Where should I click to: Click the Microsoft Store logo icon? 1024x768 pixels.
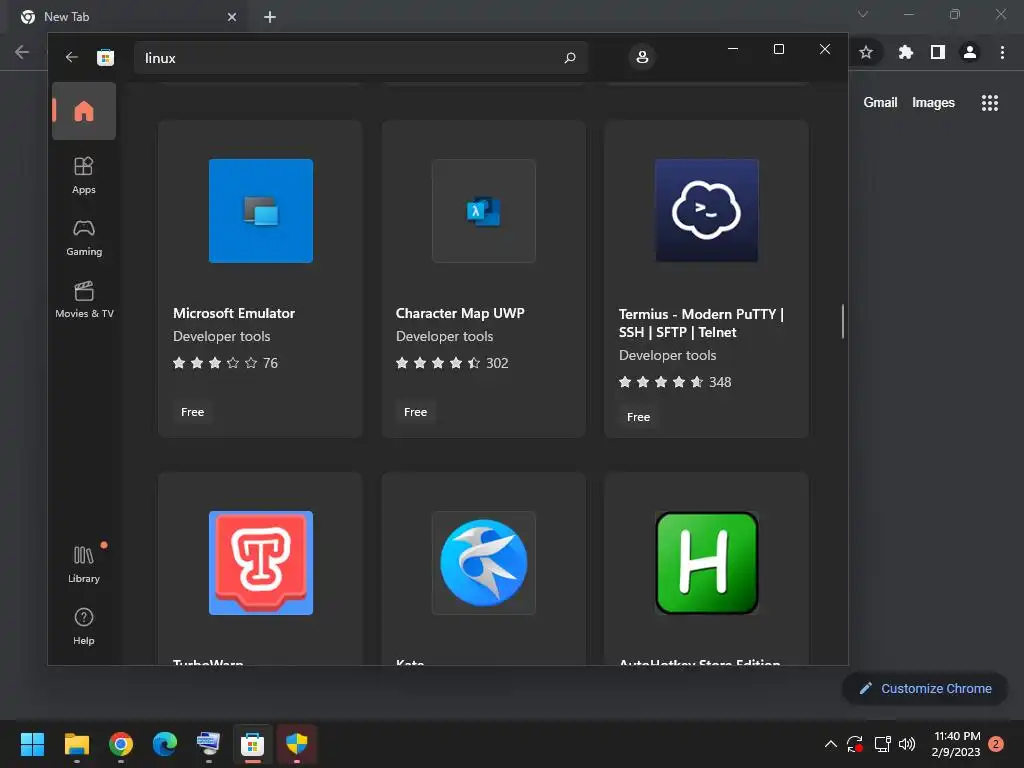coord(105,57)
